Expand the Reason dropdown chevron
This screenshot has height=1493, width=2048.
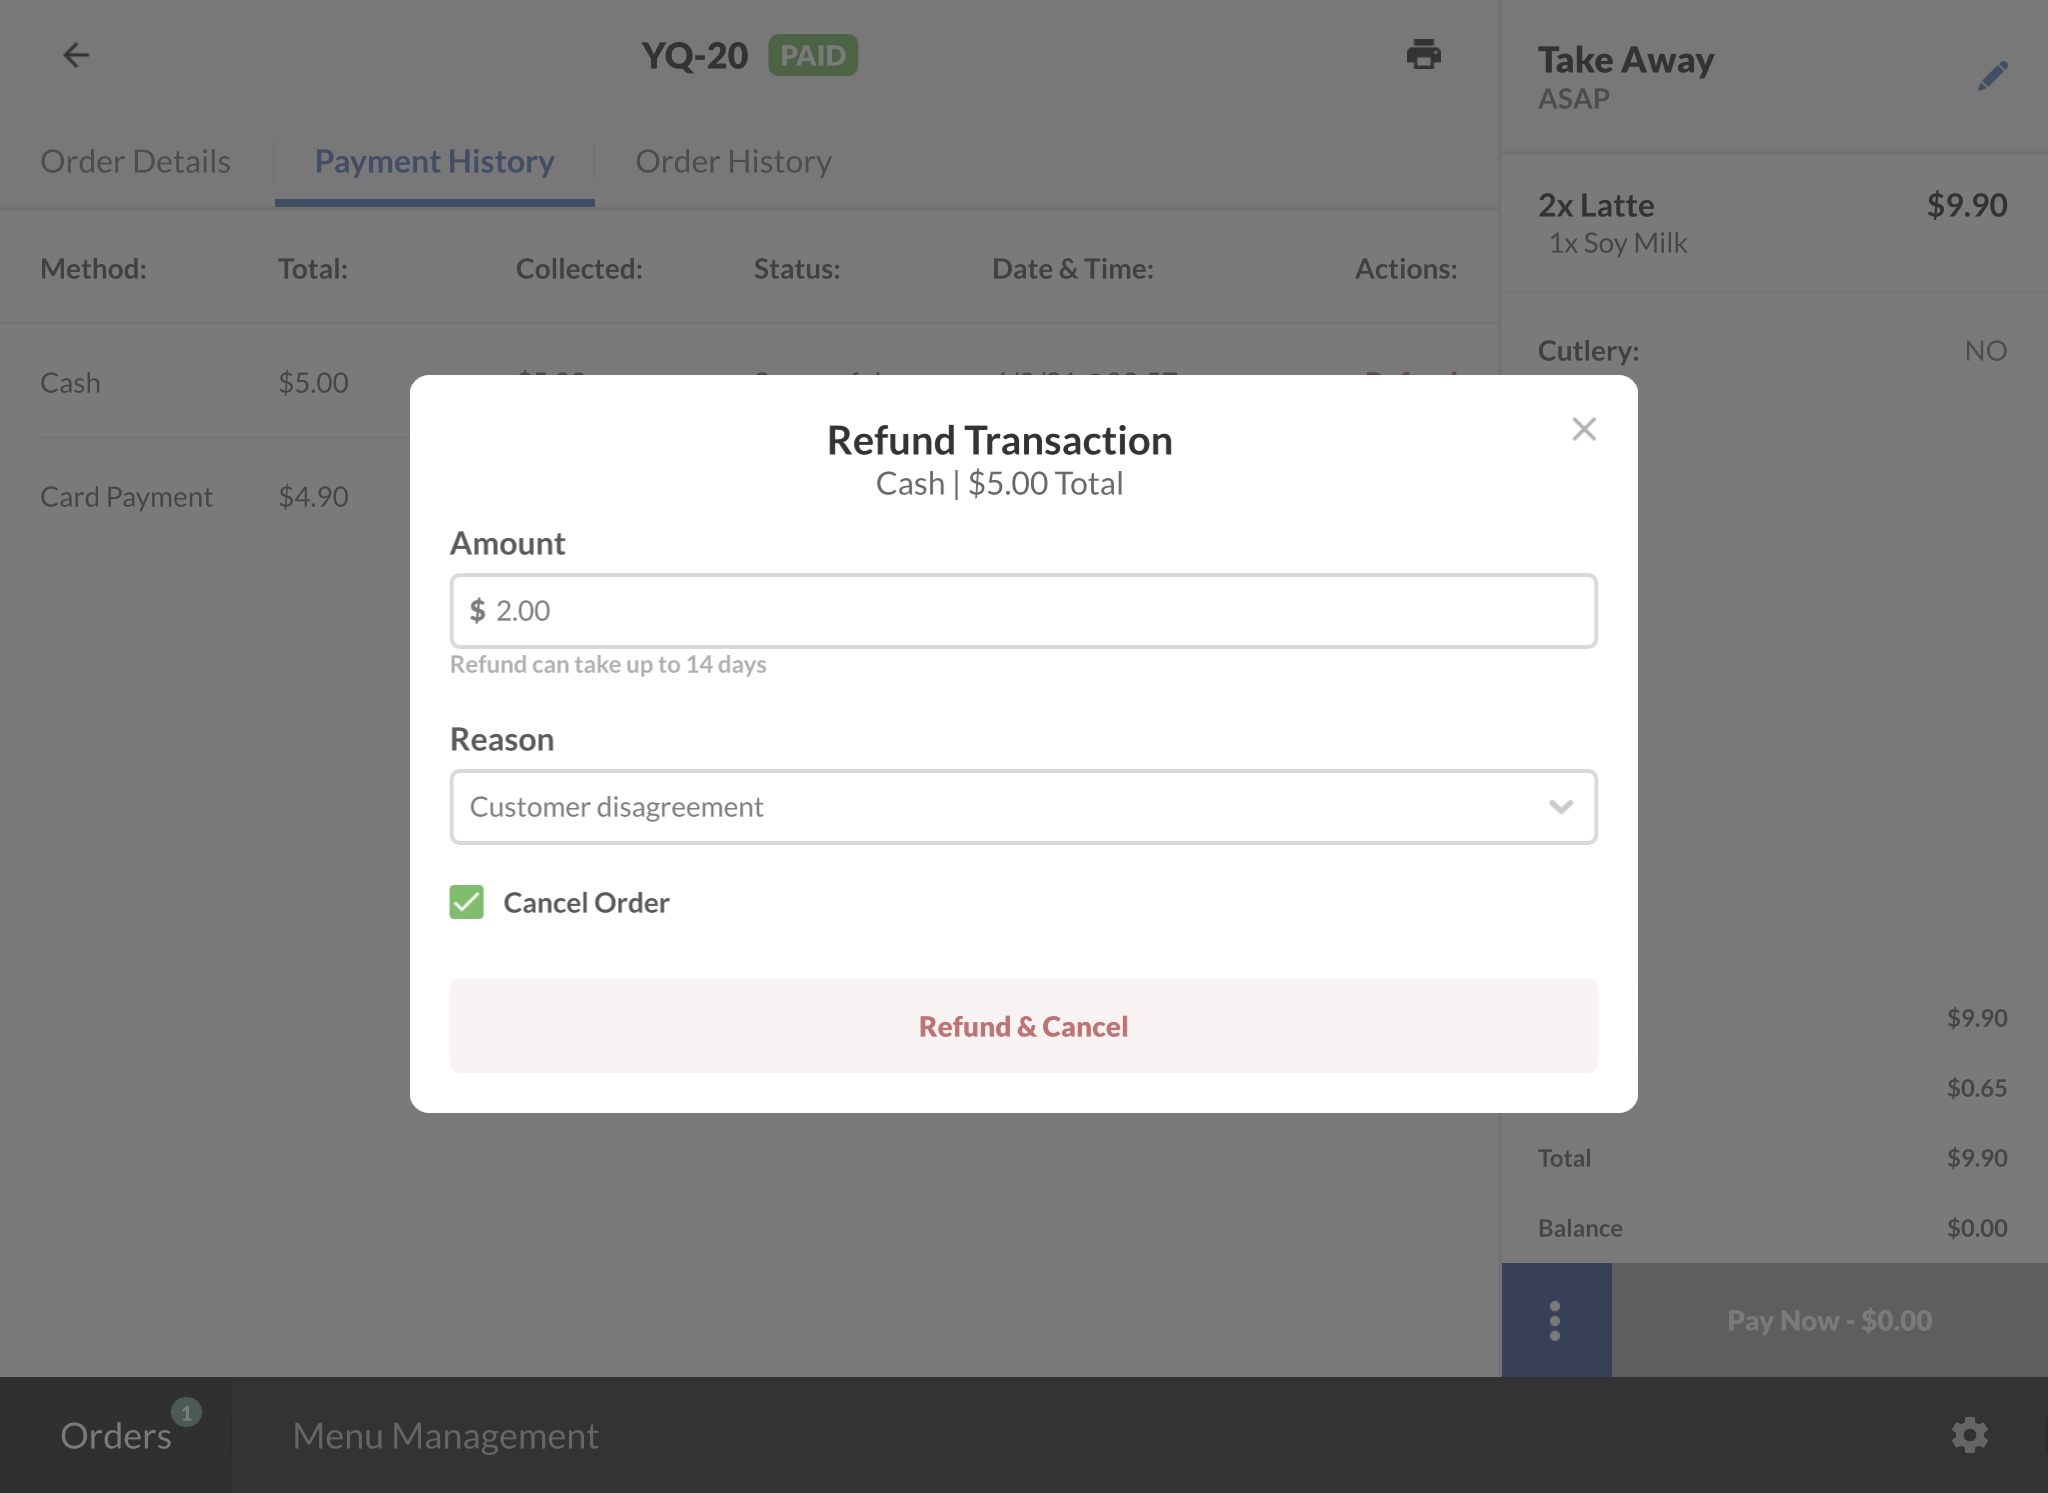pyautogui.click(x=1560, y=807)
